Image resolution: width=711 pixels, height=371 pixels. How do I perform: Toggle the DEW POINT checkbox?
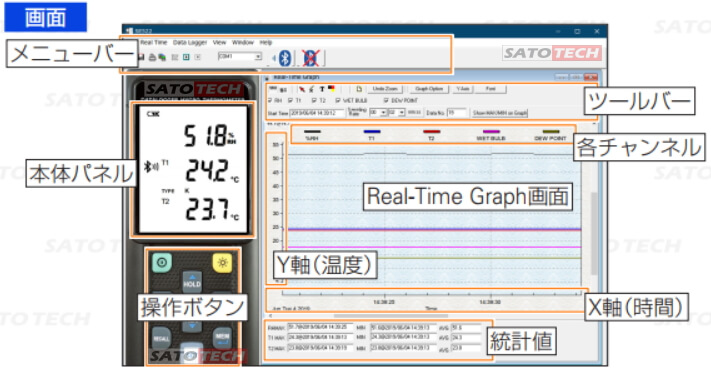[386, 100]
